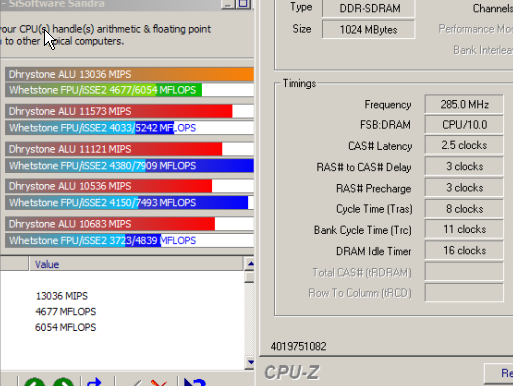Viewport: 513px width, 386px height.
Task: Click the blue update arrow icon in Sandra
Action: (94, 382)
